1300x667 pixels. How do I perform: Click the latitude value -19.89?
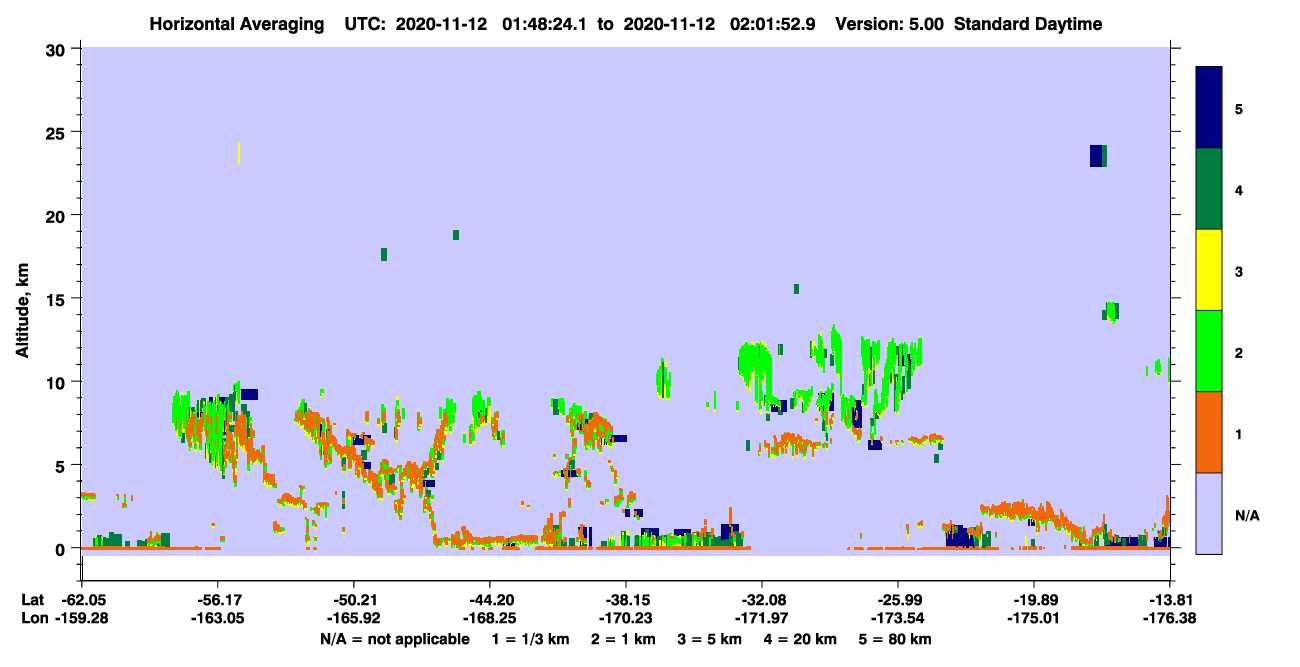[1034, 600]
